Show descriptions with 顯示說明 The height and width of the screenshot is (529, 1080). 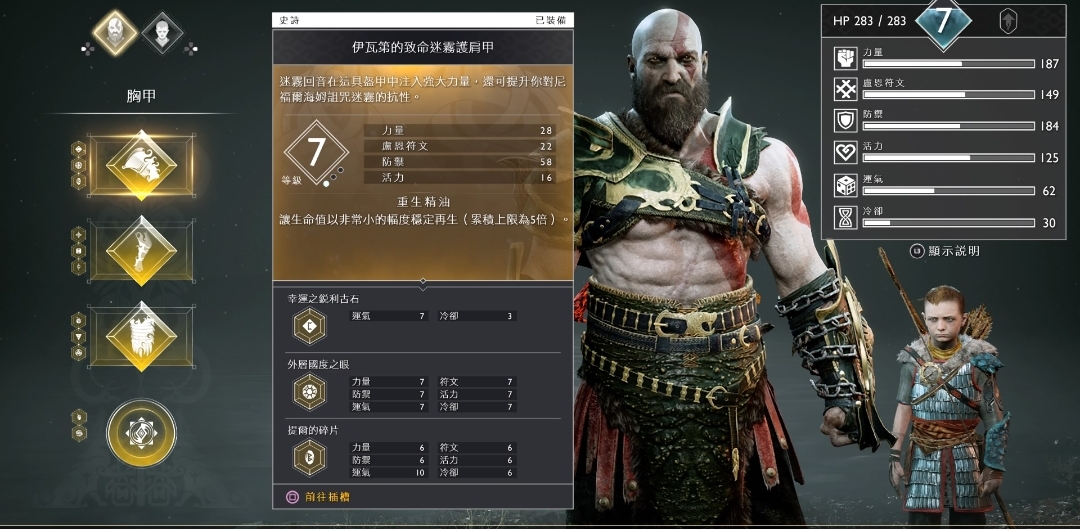[x=945, y=251]
